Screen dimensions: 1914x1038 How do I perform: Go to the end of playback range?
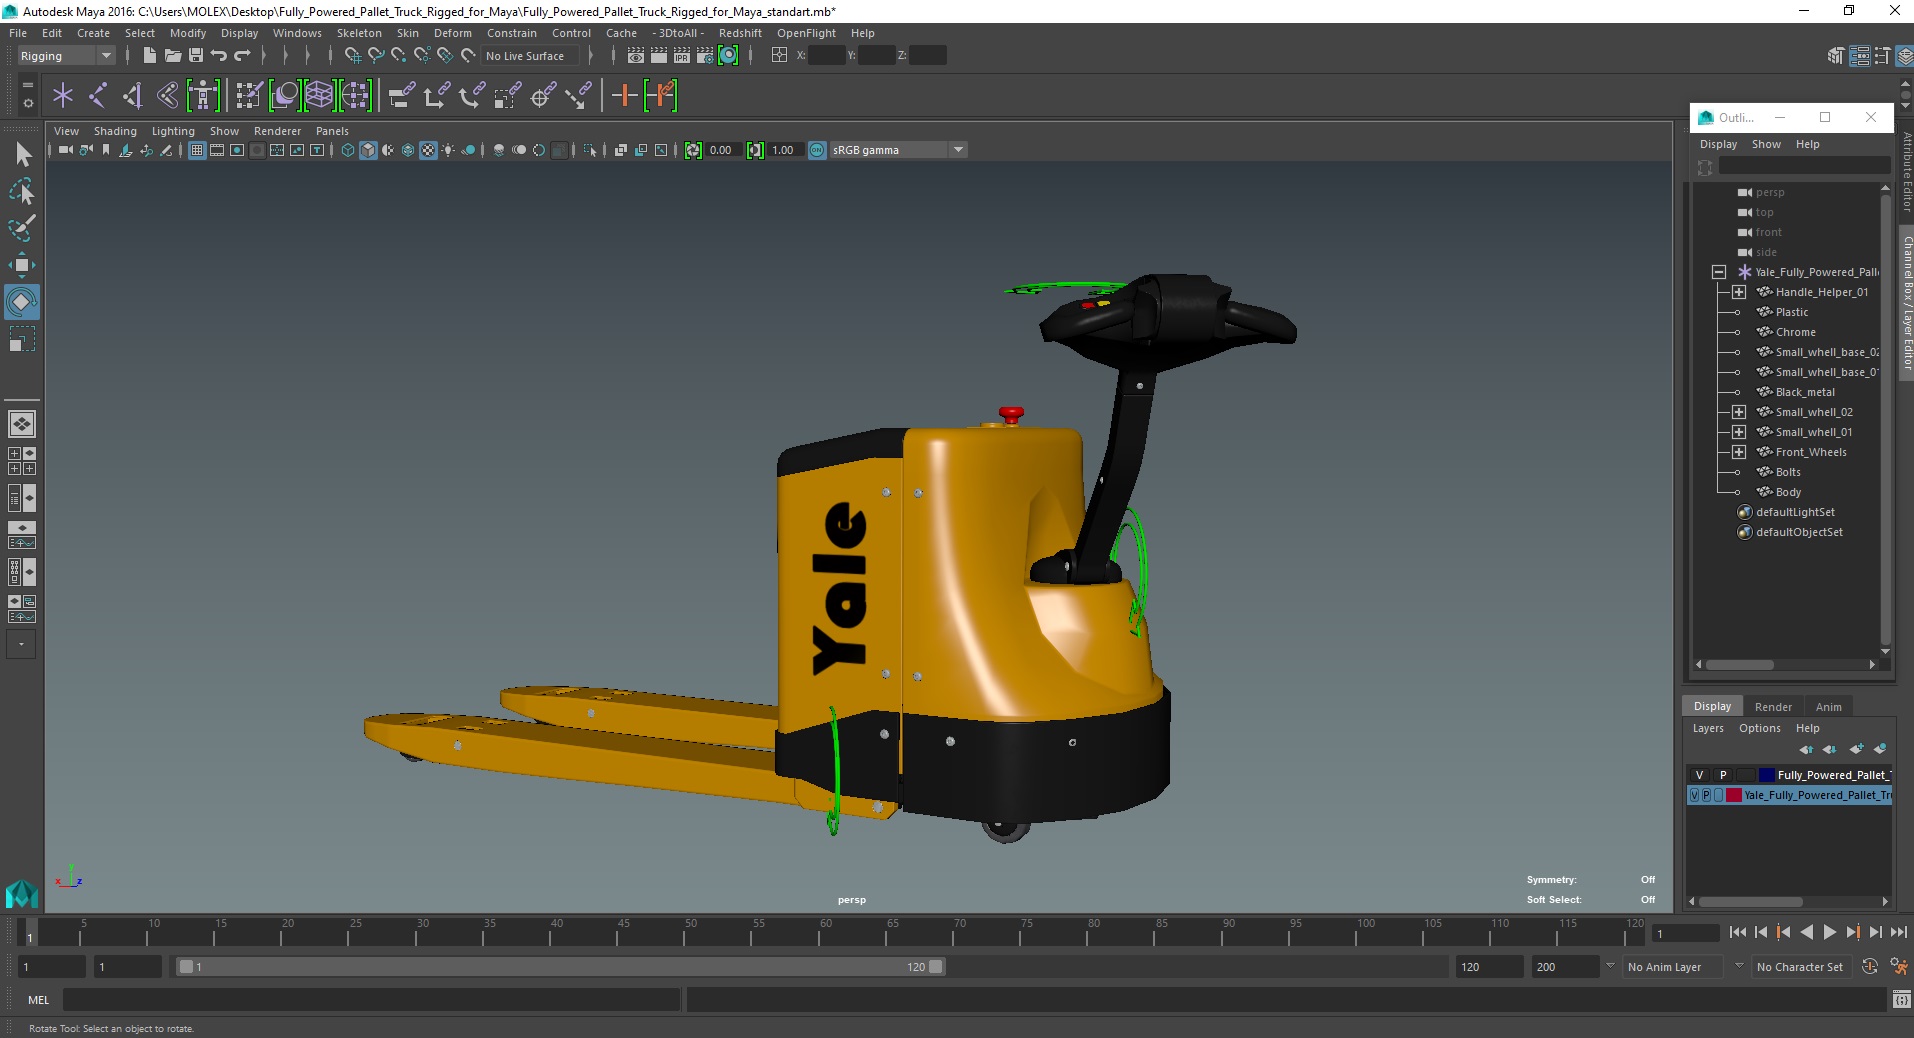pos(1898,932)
